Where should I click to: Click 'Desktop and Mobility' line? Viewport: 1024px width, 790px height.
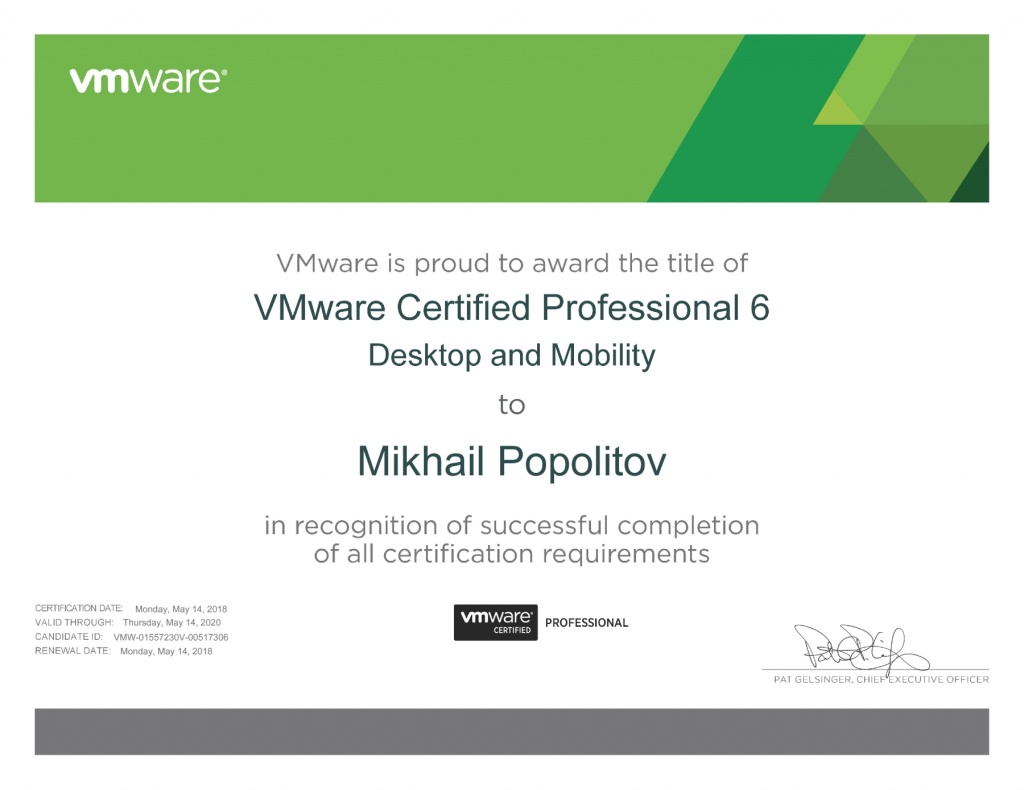(x=512, y=356)
